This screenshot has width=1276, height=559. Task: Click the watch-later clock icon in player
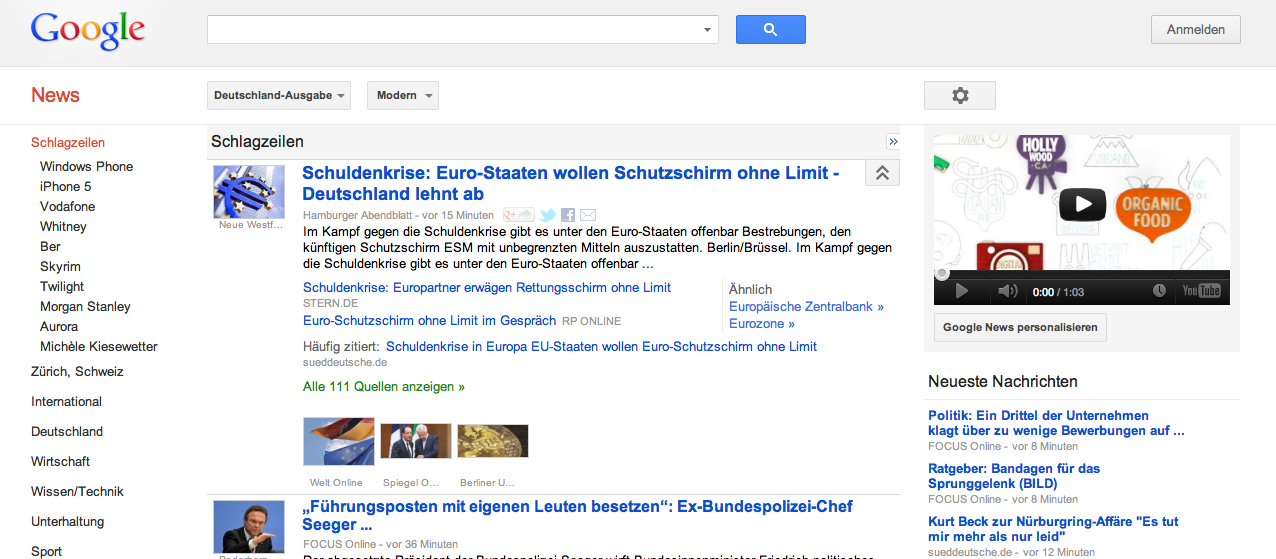pos(1159,291)
